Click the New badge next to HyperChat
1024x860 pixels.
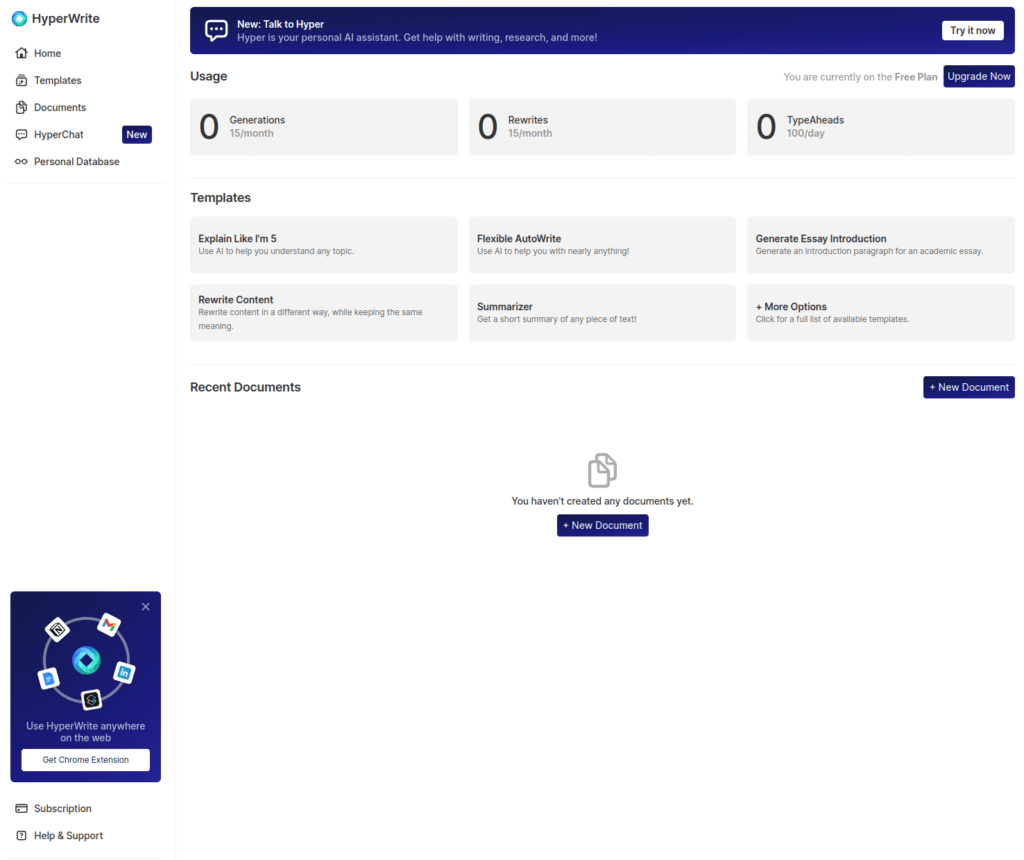coord(136,135)
